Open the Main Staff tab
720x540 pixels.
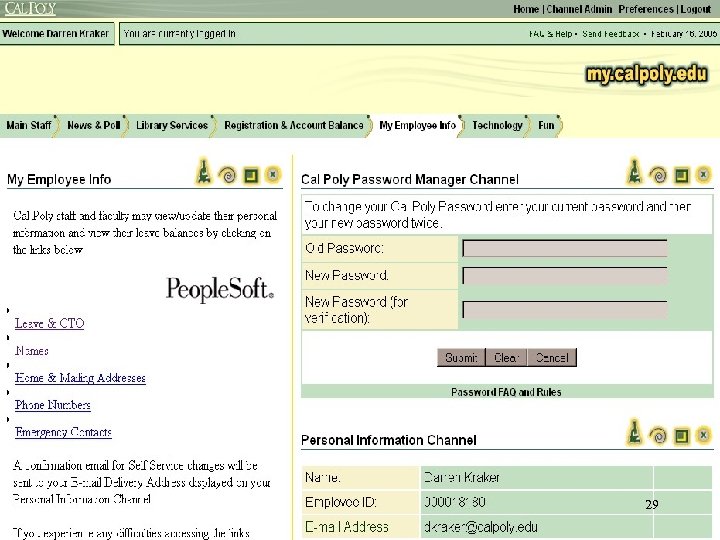pos(29,125)
